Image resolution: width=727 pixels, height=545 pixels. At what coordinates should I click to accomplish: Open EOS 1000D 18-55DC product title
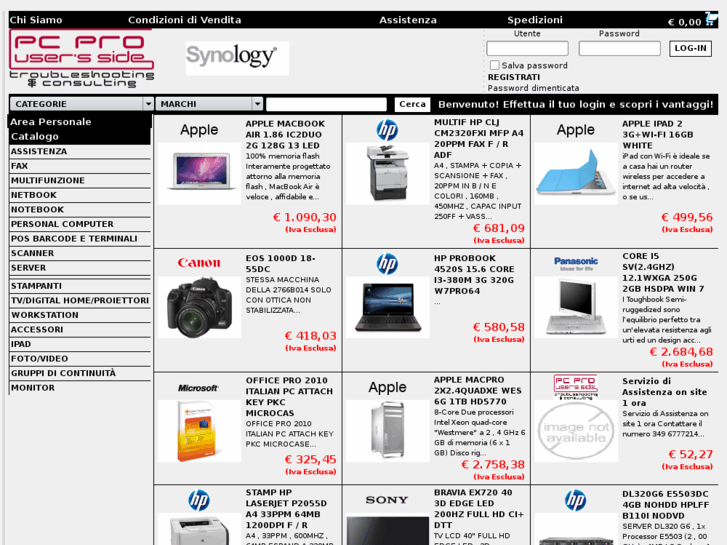(281, 263)
